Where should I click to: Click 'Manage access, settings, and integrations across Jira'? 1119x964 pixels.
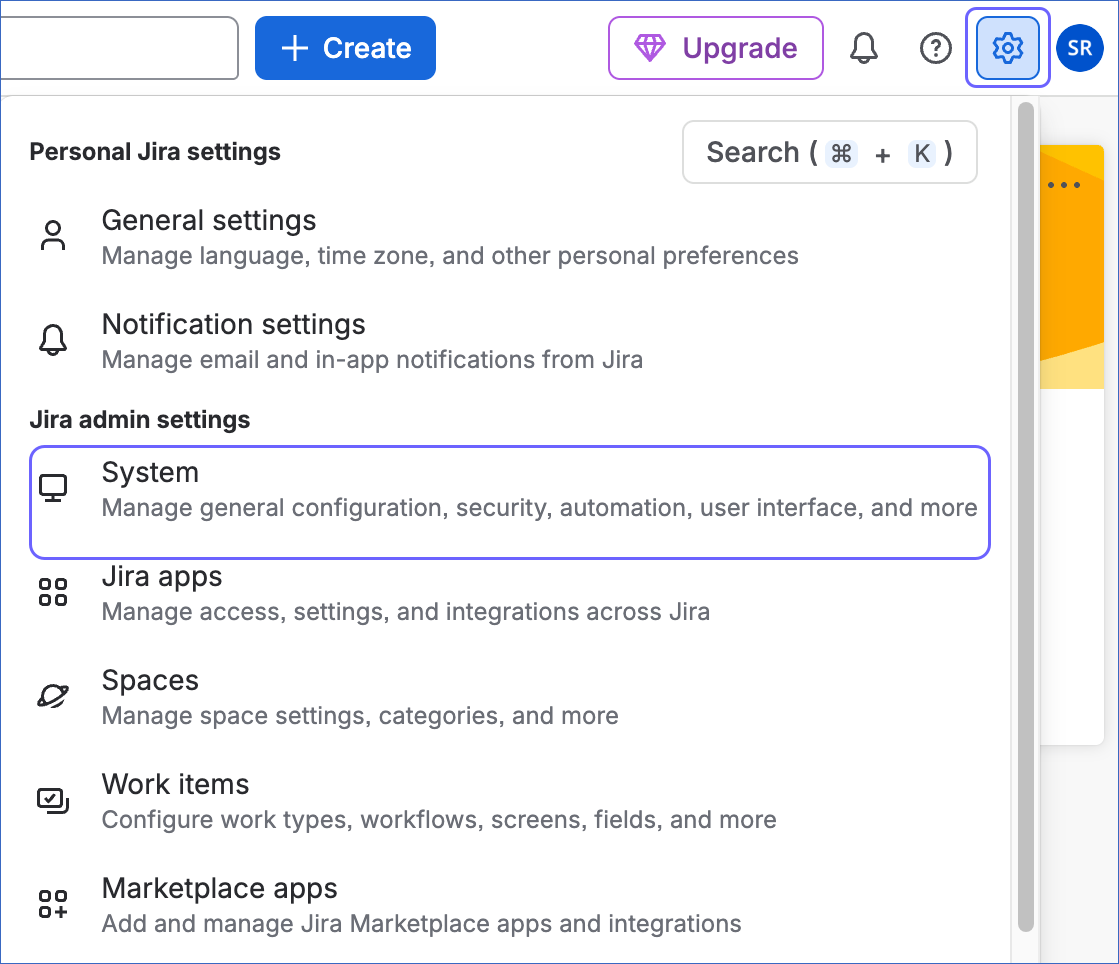pyautogui.click(x=406, y=612)
